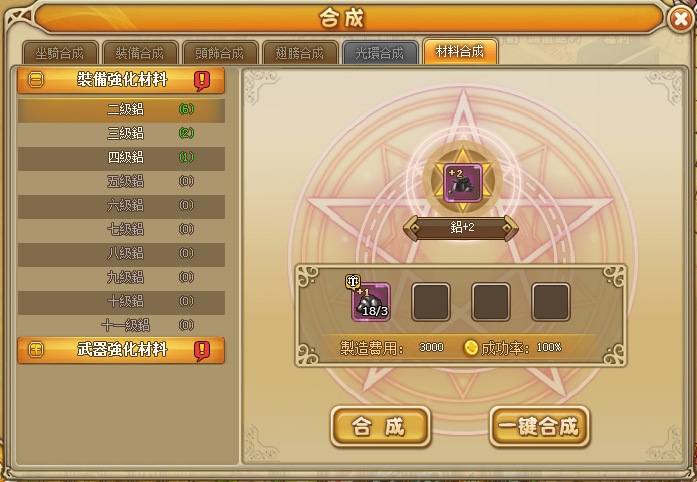Choose 十一級鋁 list entry
This screenshot has width=697, height=482.
click(x=121, y=325)
